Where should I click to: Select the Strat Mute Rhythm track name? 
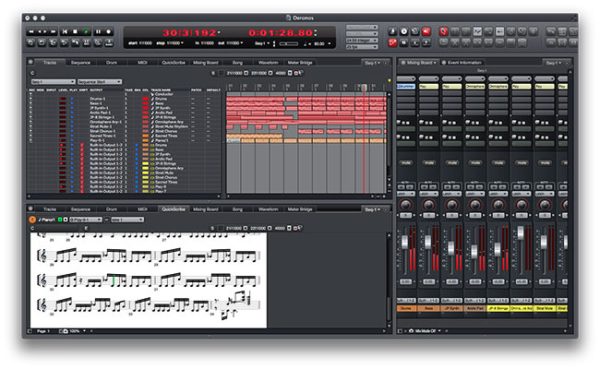click(x=171, y=127)
